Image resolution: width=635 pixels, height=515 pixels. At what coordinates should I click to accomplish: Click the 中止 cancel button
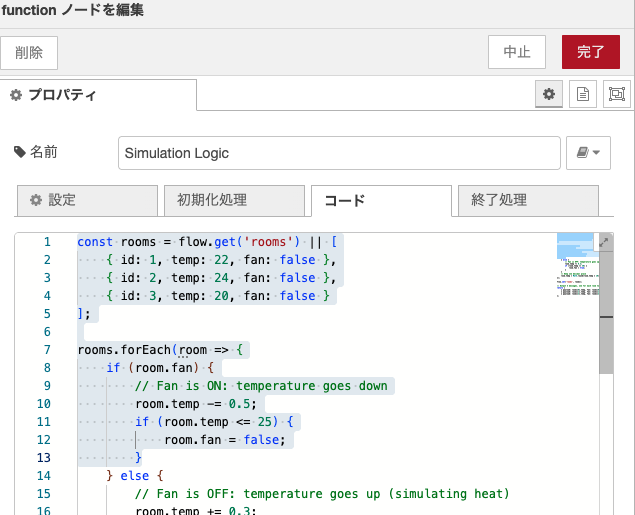tap(516, 52)
